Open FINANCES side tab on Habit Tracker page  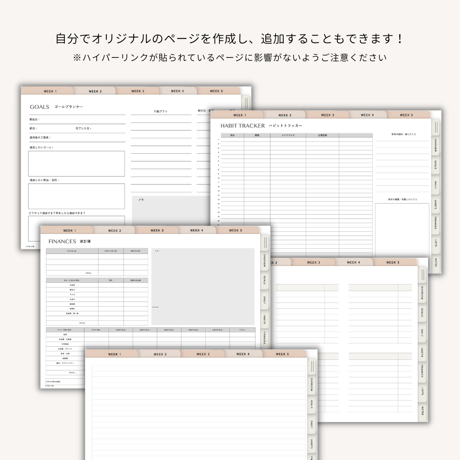point(436,223)
